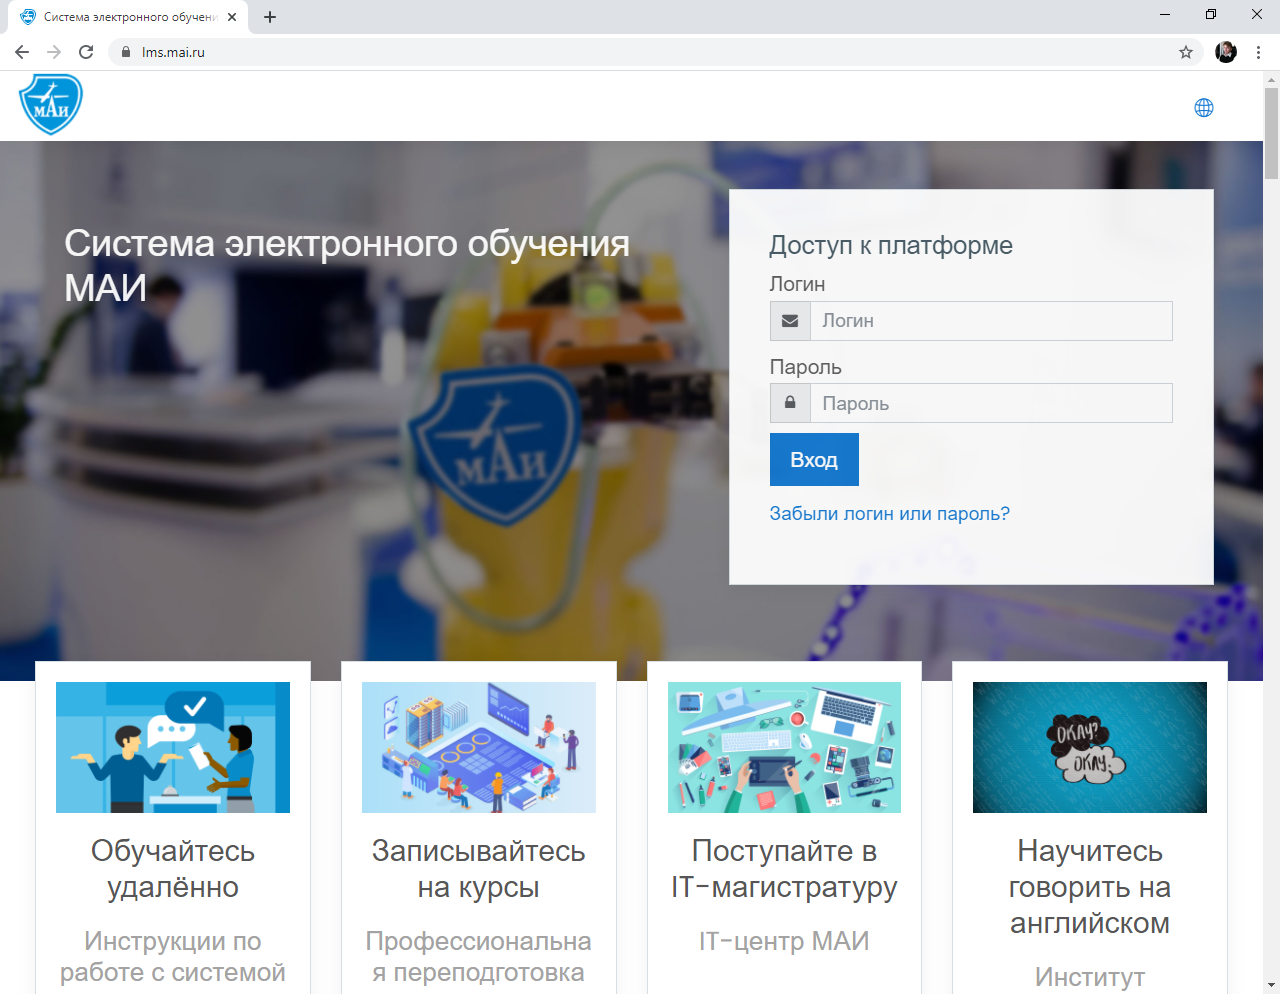Go back with browser back arrow

[x=22, y=52]
